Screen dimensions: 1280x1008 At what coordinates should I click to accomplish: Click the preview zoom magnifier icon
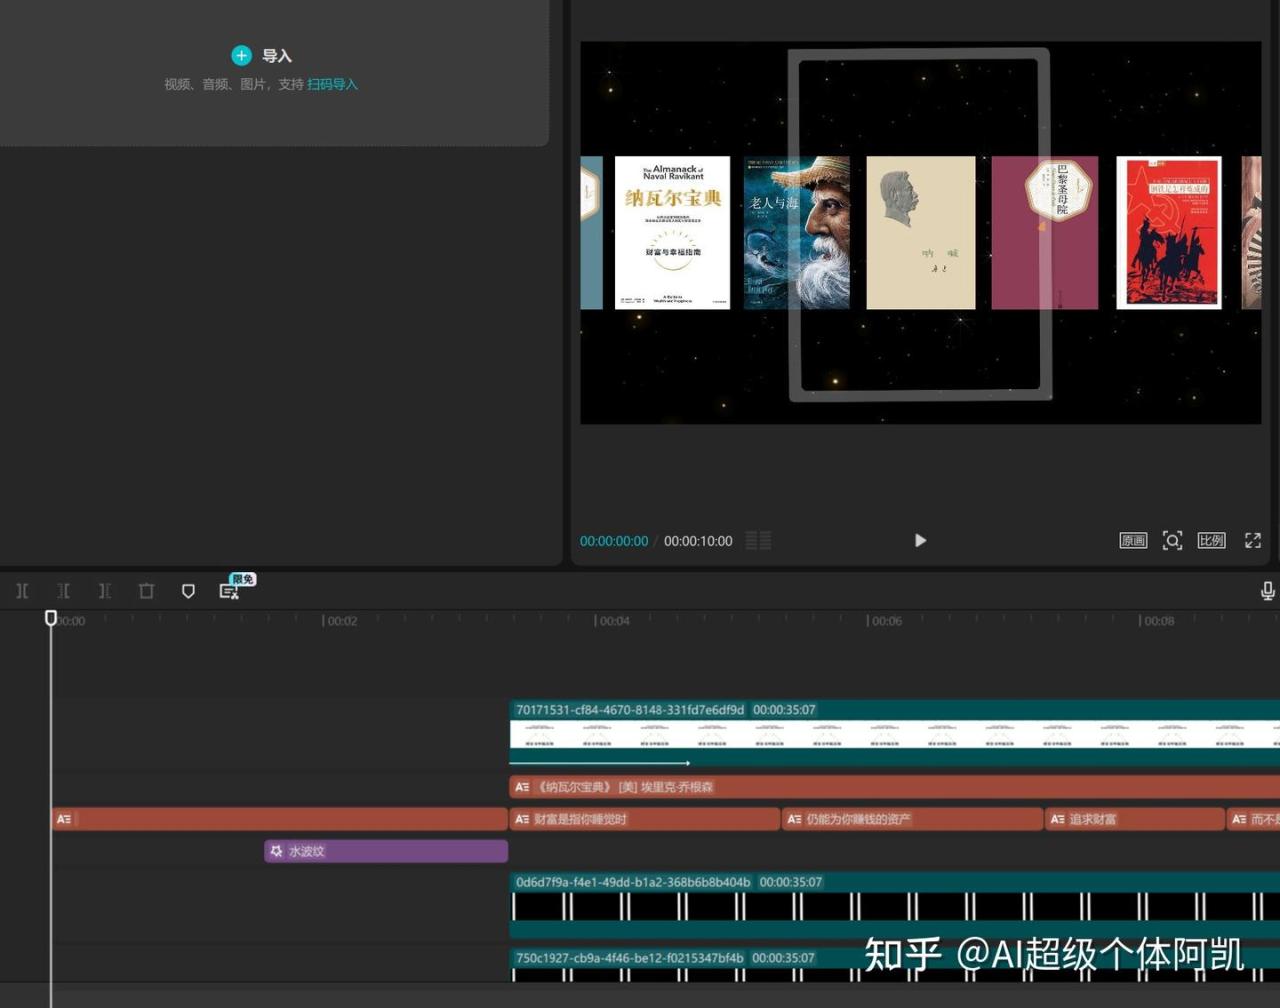click(x=1172, y=541)
